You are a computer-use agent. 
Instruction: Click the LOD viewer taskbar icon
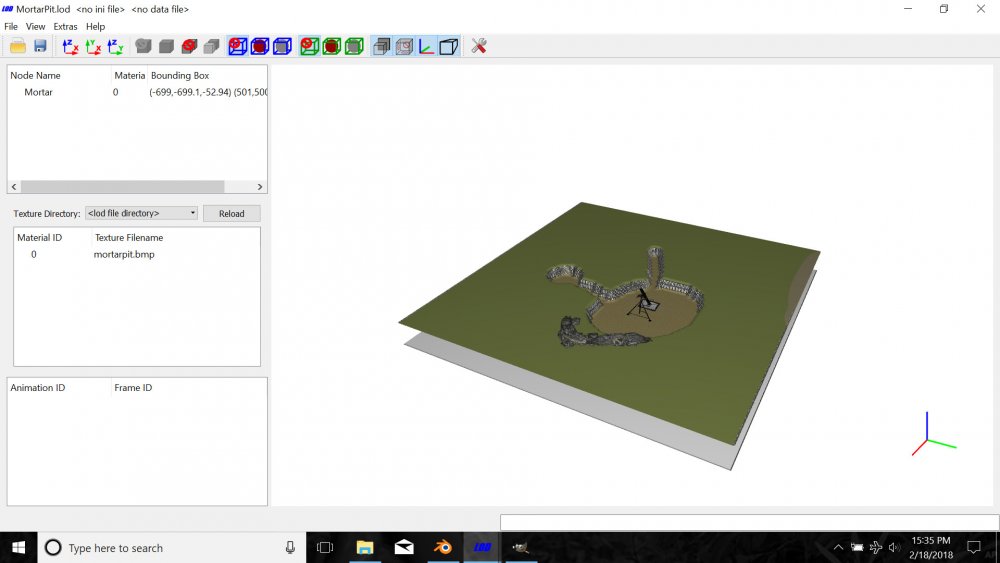coord(482,547)
